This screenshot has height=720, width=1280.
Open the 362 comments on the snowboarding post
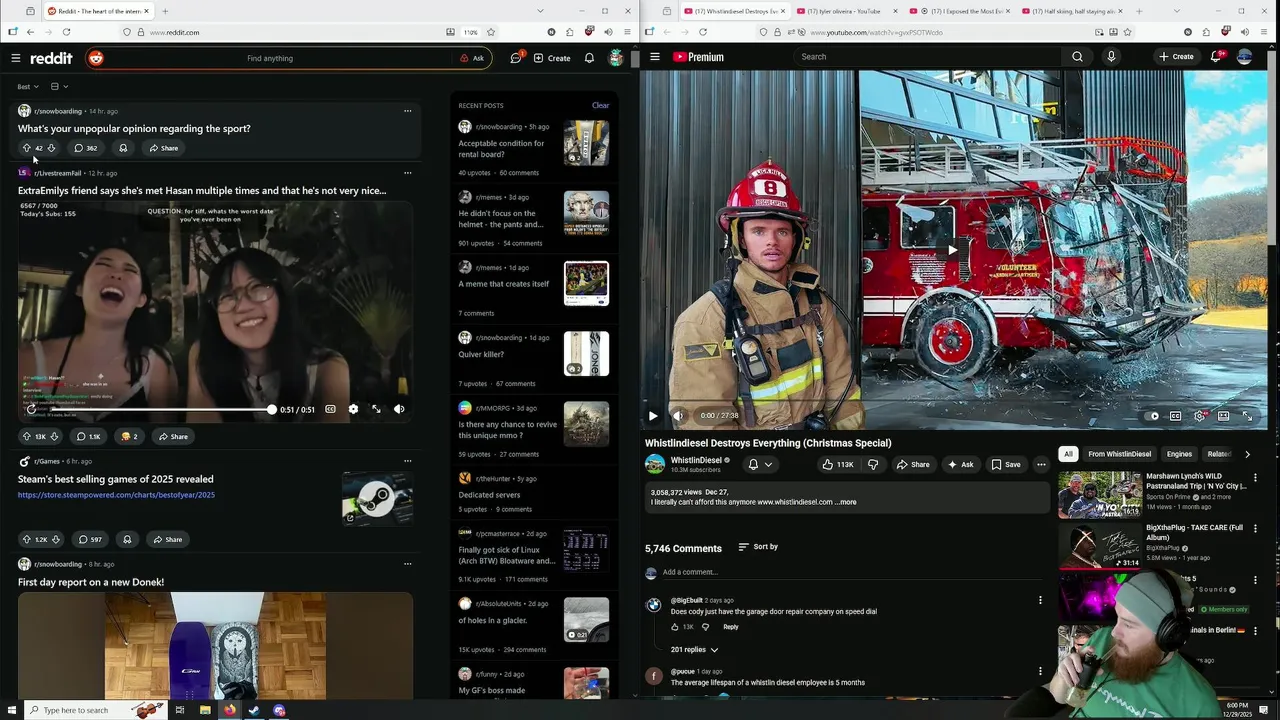coord(86,148)
